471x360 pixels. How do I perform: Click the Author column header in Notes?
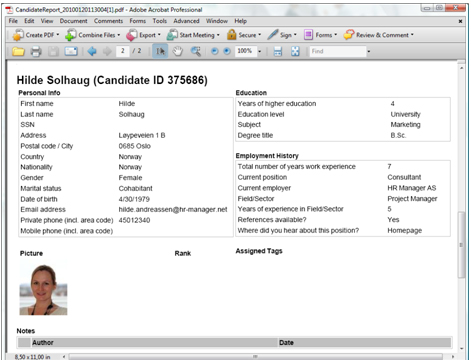click(x=43, y=342)
